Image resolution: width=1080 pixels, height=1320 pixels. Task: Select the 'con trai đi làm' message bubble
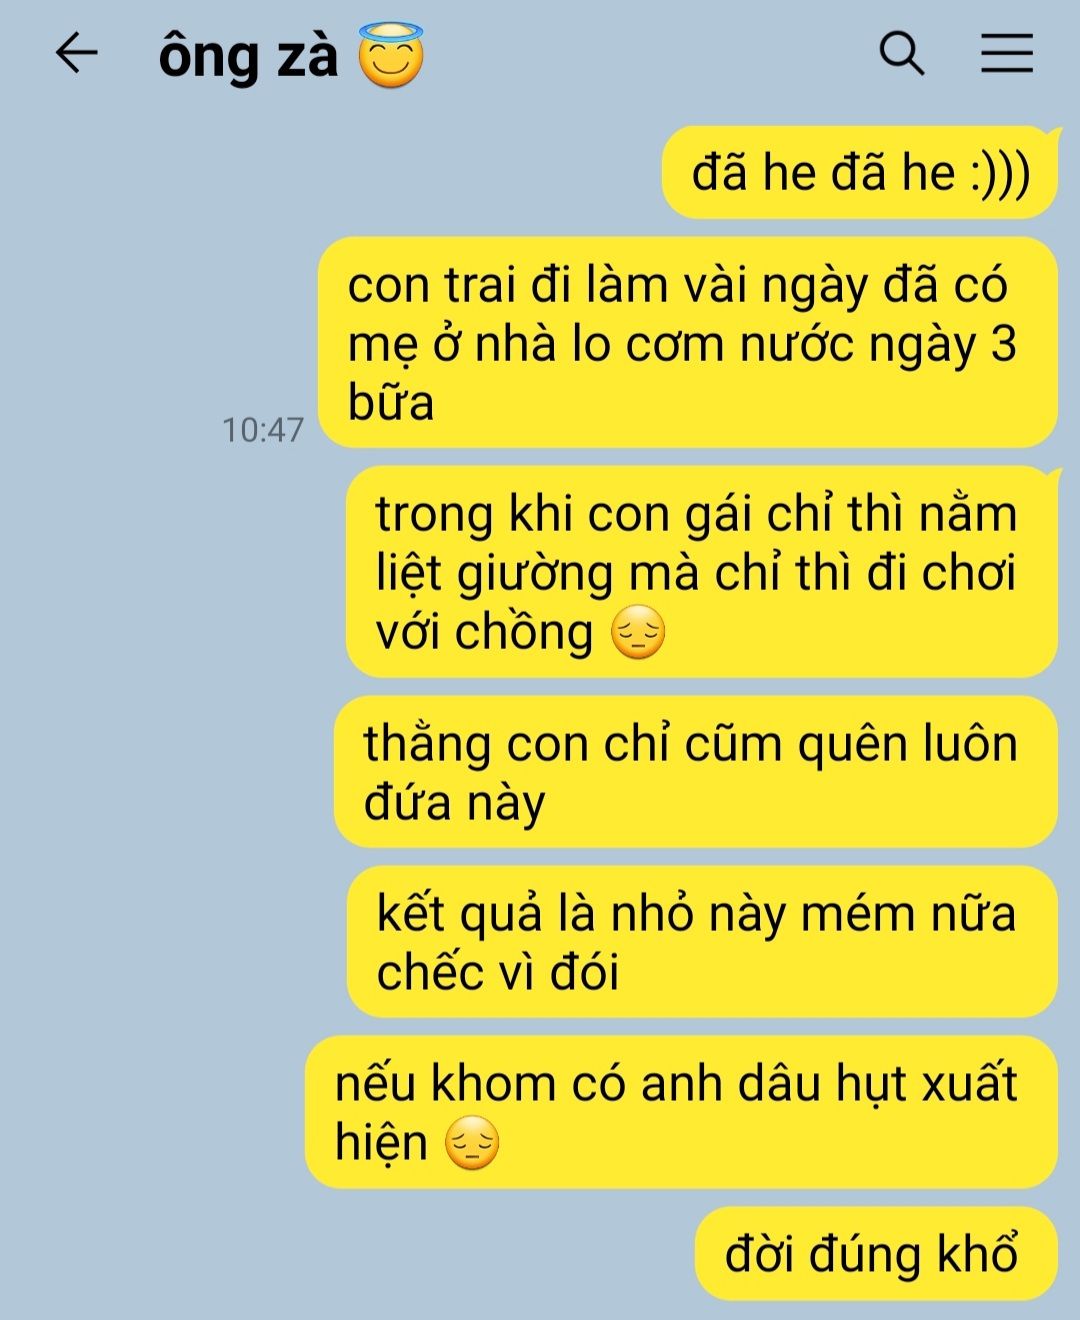point(688,343)
